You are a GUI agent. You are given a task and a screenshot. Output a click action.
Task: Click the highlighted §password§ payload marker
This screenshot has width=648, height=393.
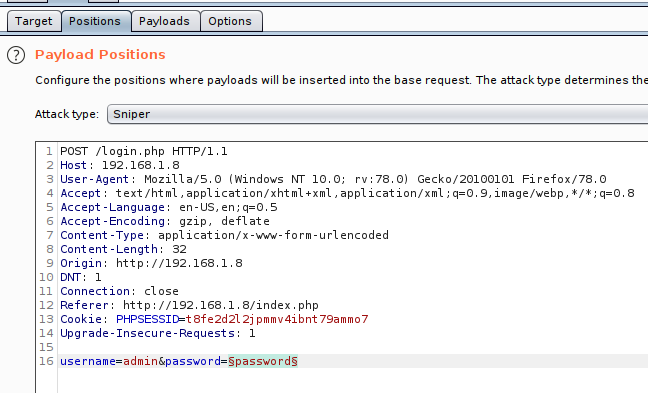pyautogui.click(x=263, y=362)
